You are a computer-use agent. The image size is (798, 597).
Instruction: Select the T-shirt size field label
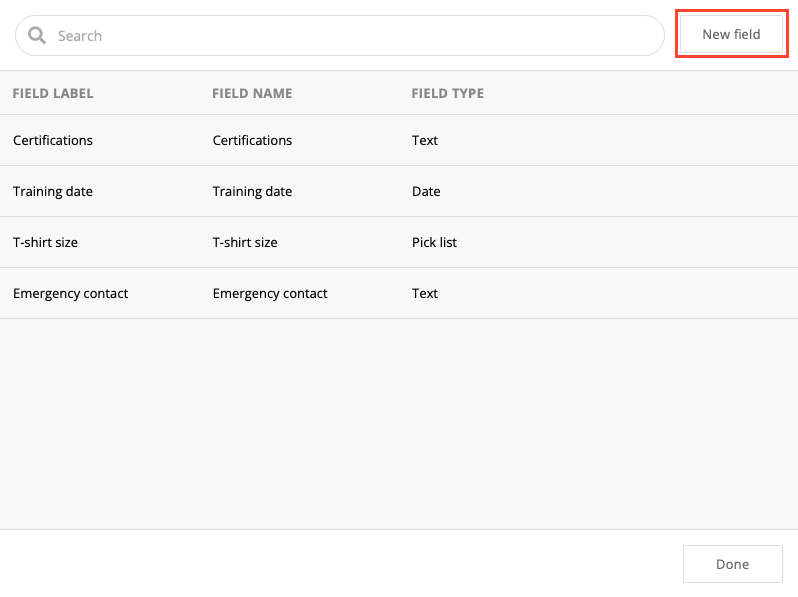(x=45, y=242)
